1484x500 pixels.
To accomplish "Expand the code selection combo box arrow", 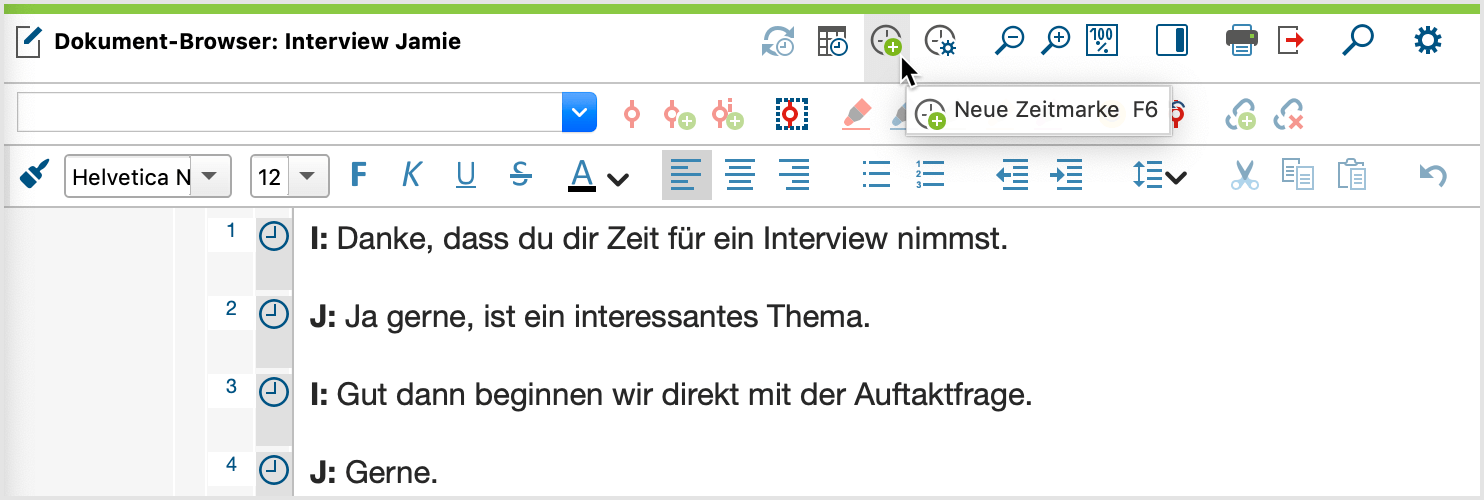I will tap(579, 113).
